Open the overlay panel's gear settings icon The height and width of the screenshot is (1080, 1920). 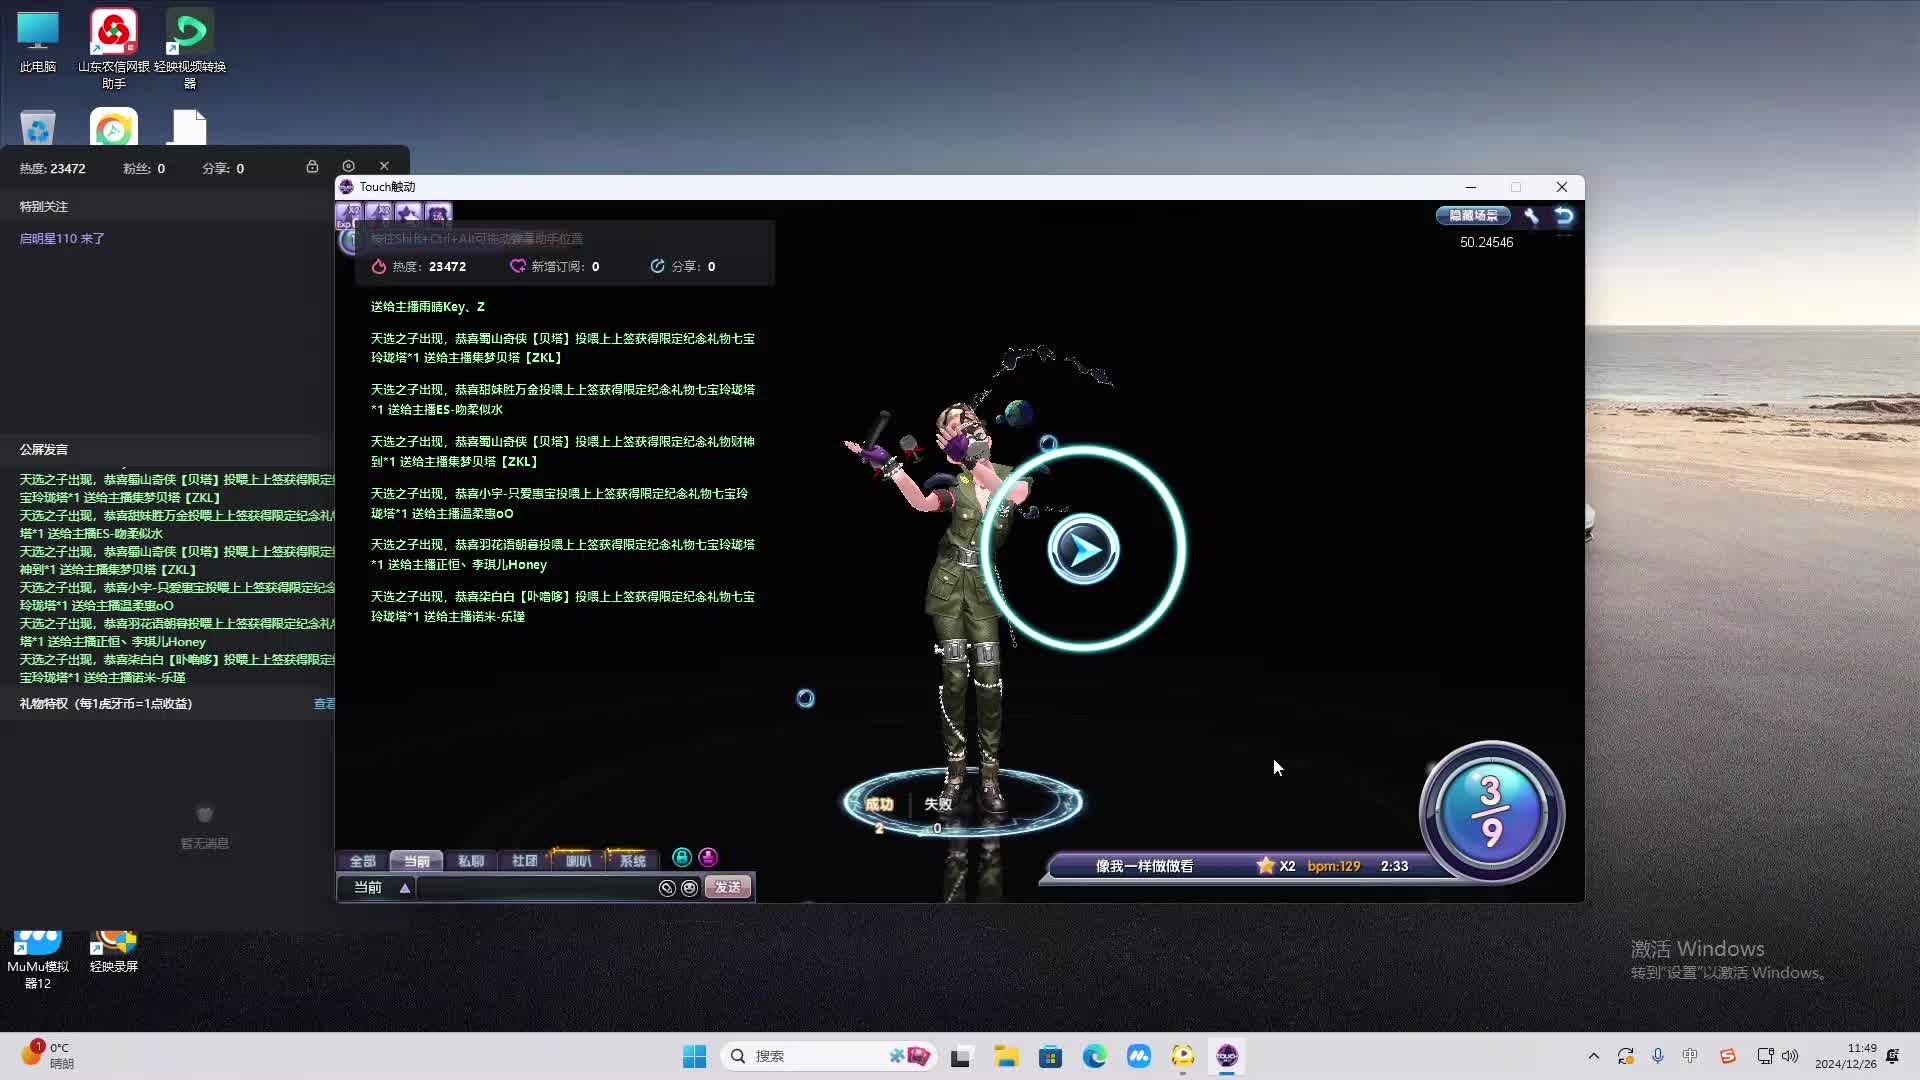348,166
